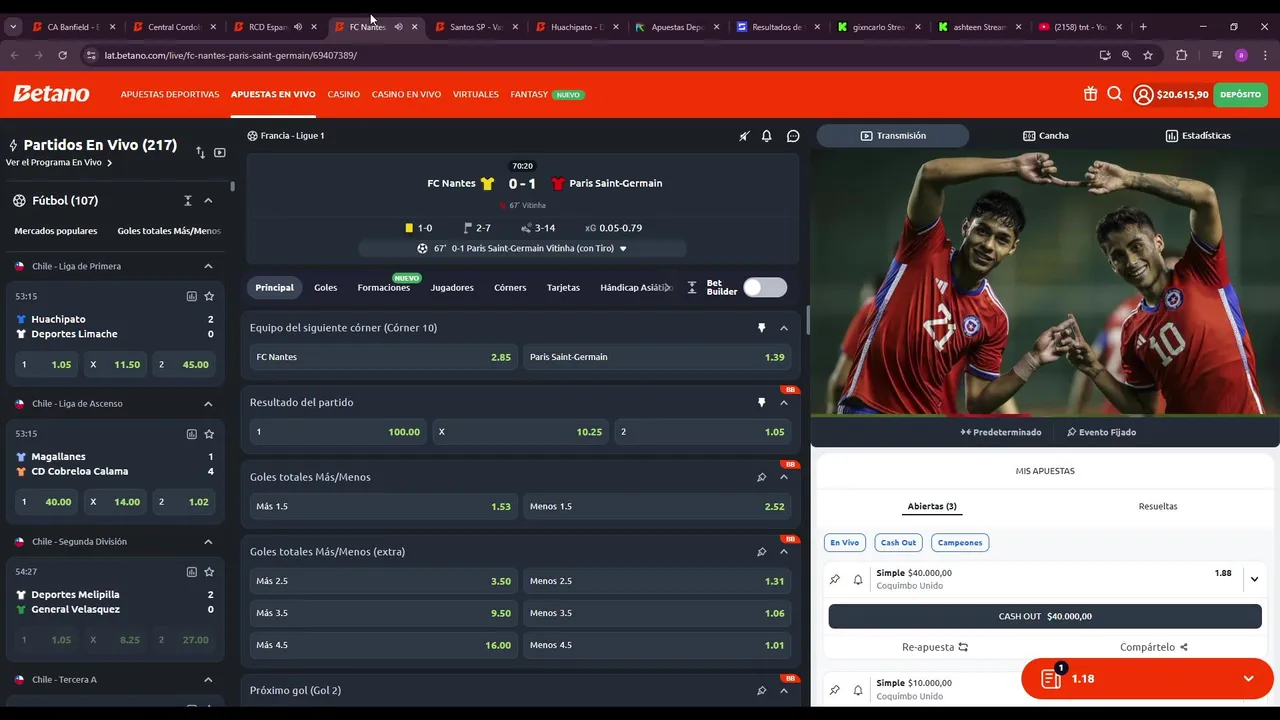
Task: Pin the Goles totales Más/Menos (extra) market
Action: tap(761, 552)
